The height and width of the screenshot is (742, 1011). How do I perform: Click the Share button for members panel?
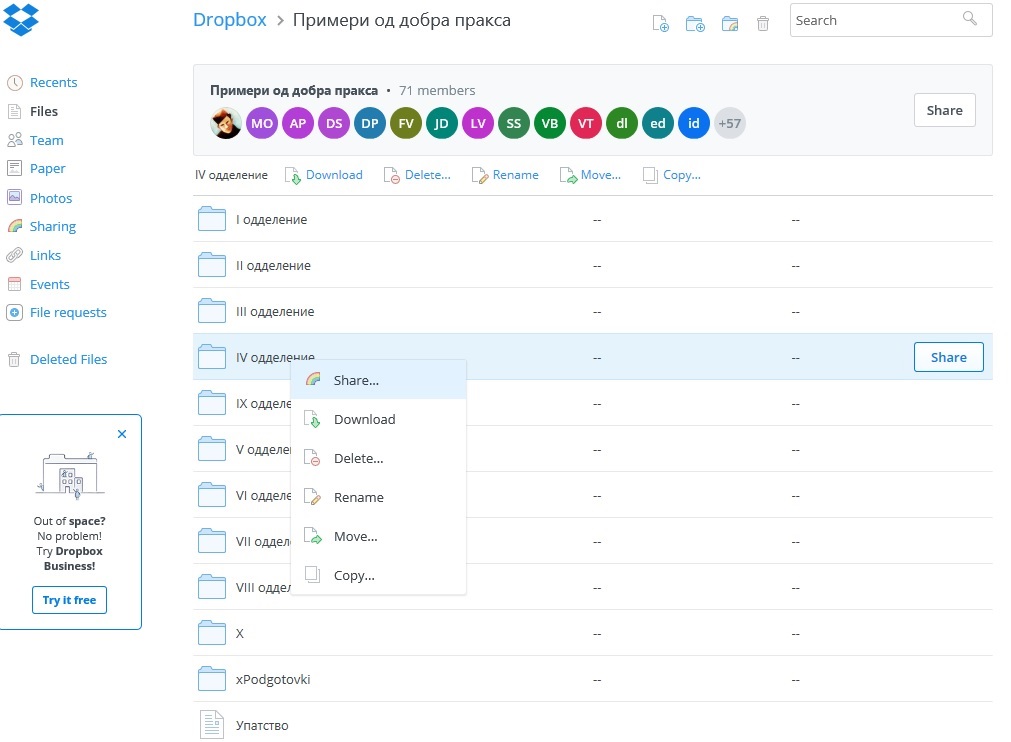(x=945, y=110)
